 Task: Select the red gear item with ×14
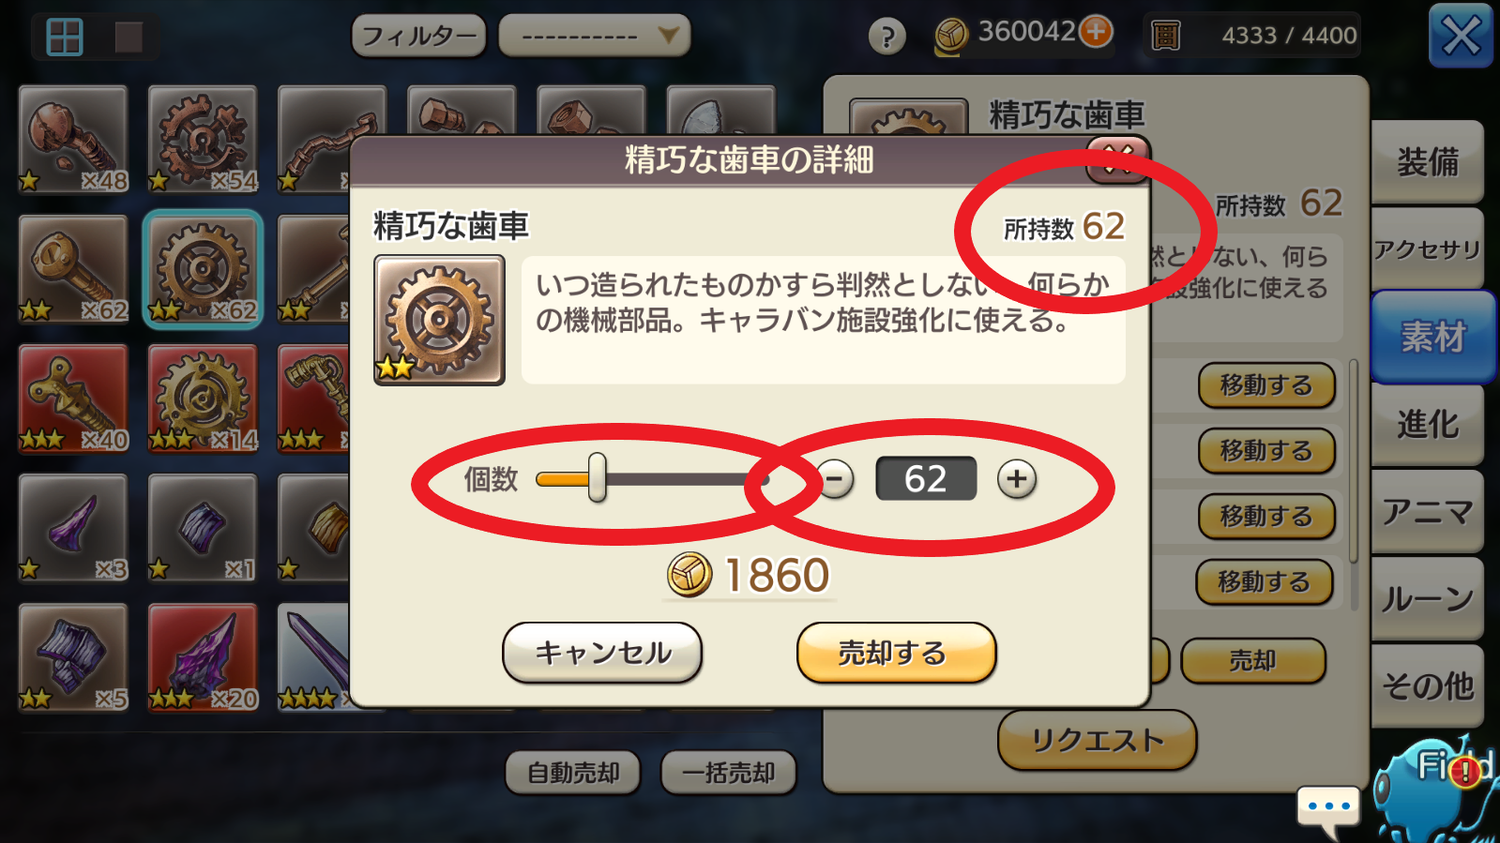[203, 399]
